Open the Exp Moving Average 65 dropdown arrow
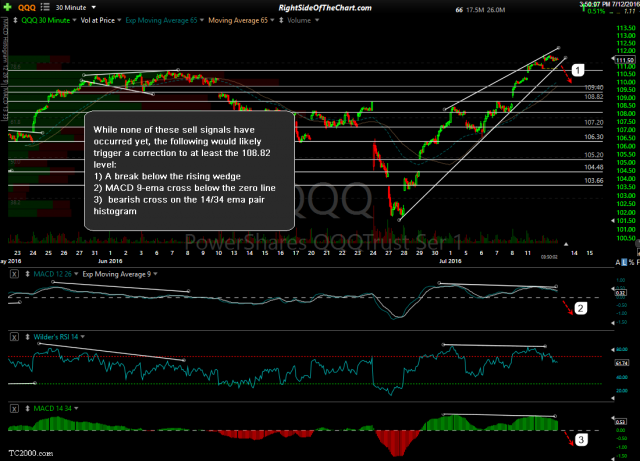 click(202, 20)
